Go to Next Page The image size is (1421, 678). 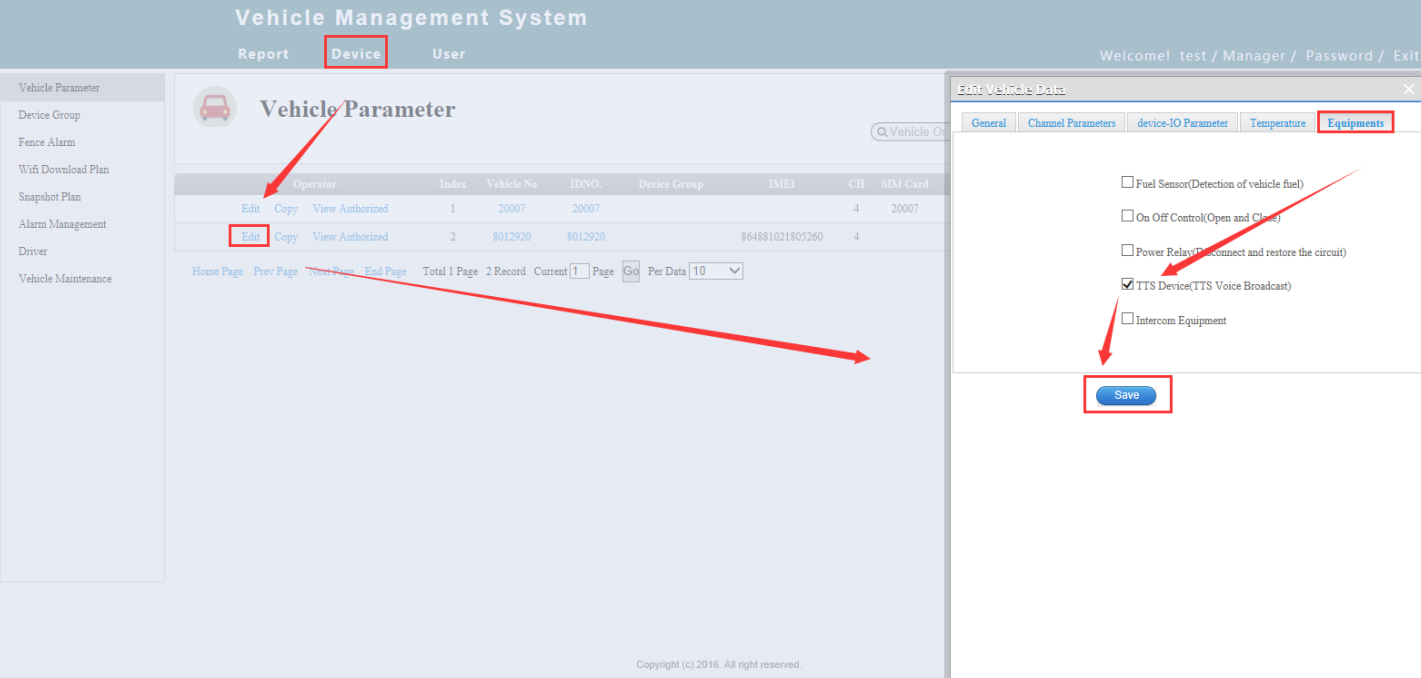coord(331,271)
